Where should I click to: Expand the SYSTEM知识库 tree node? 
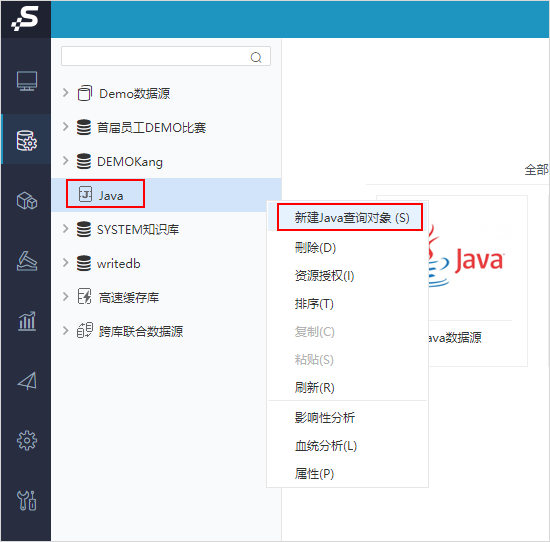[x=65, y=229]
